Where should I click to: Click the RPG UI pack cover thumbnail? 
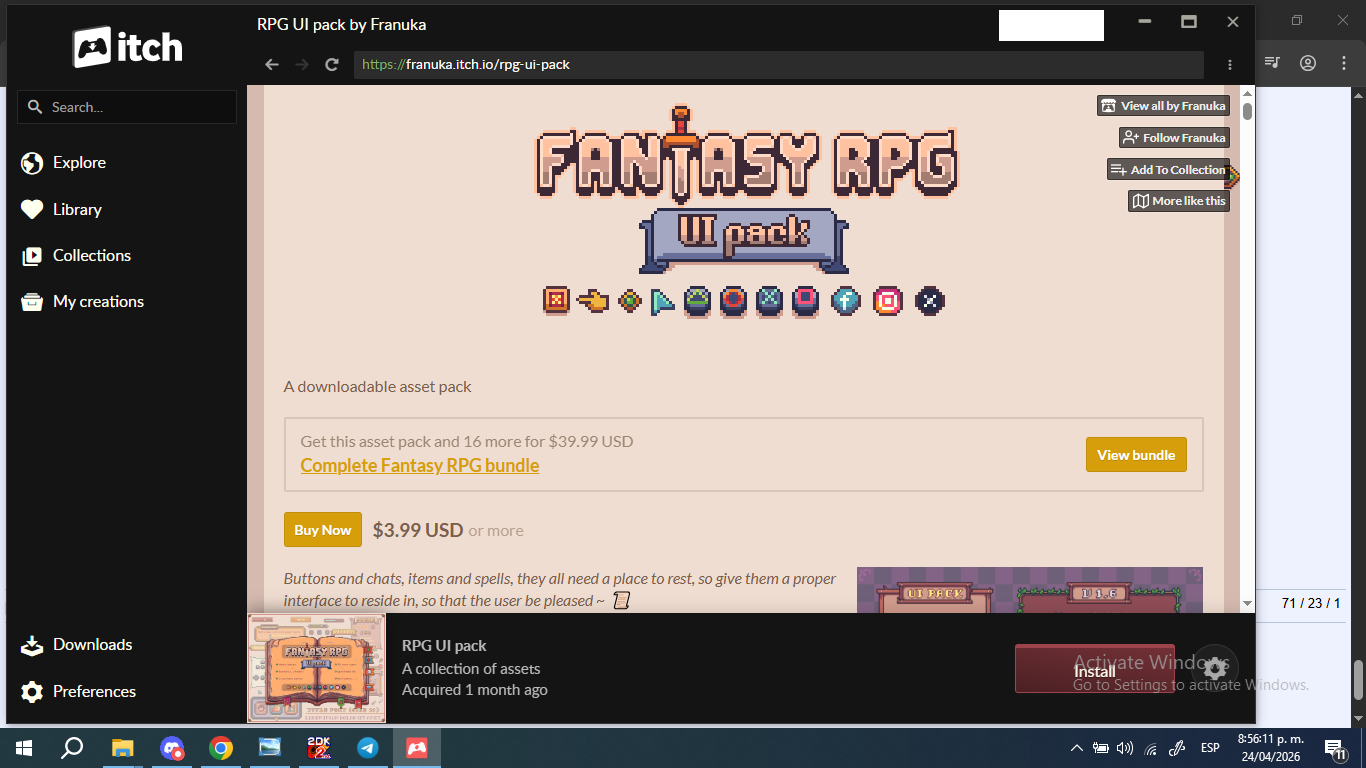pyautogui.click(x=317, y=668)
